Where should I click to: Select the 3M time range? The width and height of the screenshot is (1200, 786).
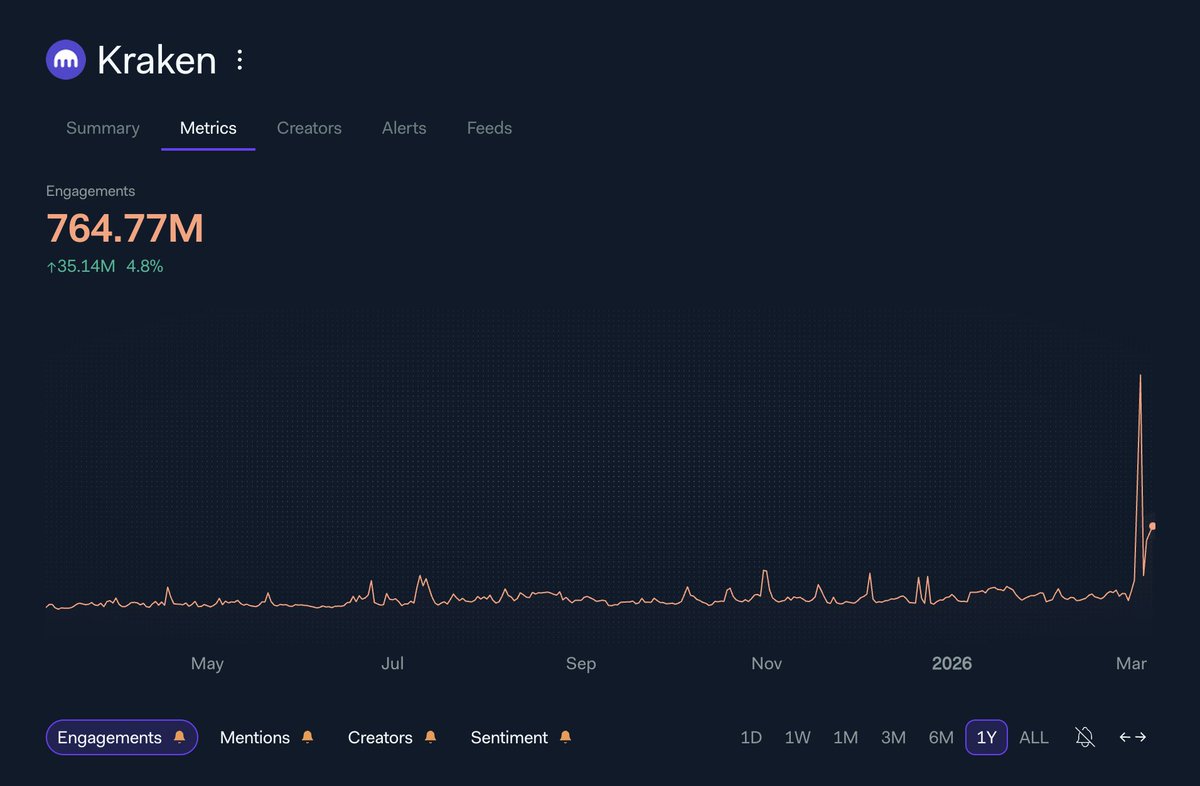point(893,737)
